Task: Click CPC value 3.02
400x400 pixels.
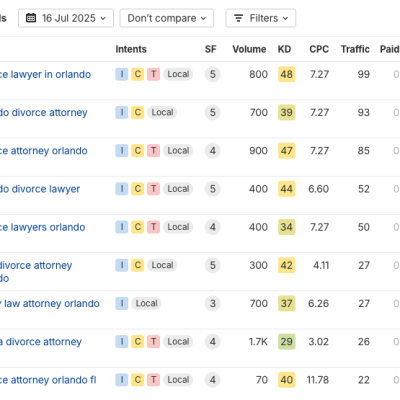Action: (319, 342)
